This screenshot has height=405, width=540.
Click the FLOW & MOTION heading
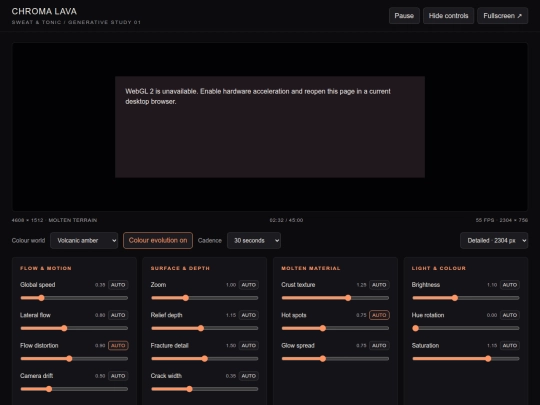coord(46,268)
